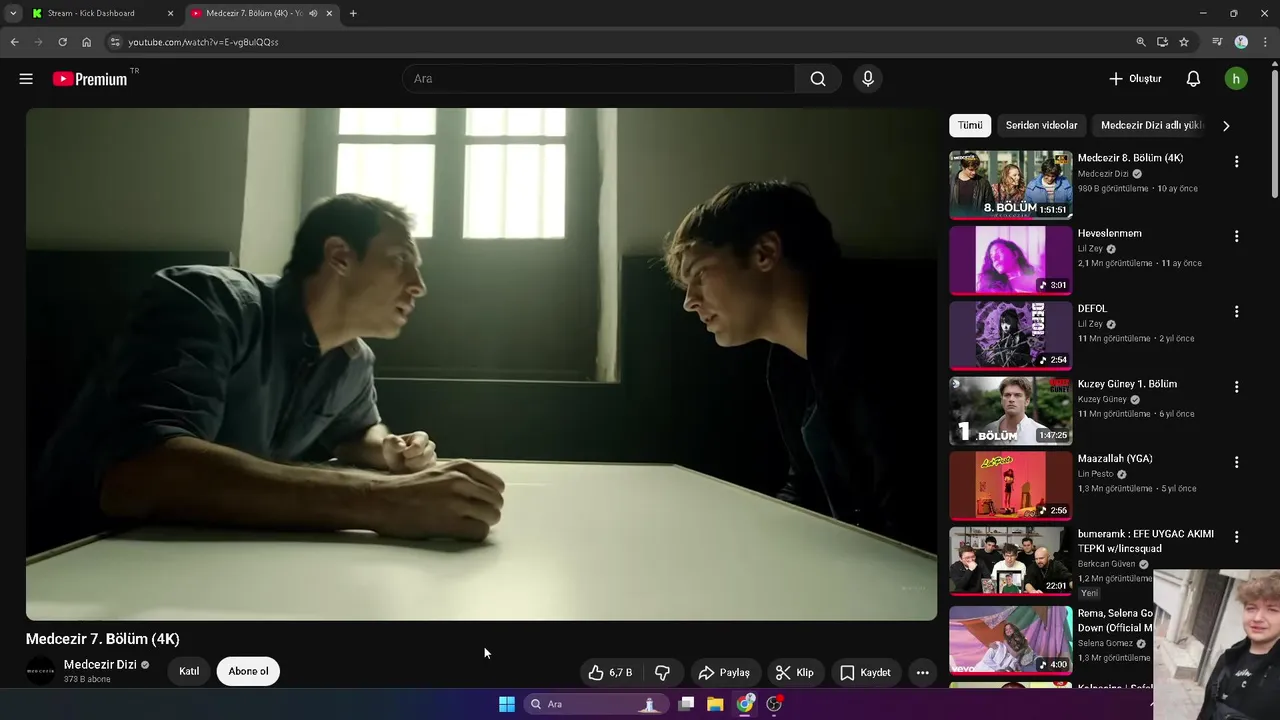Image resolution: width=1280 pixels, height=720 pixels.
Task: Open the zoom magnifier in address bar
Action: point(1141,42)
